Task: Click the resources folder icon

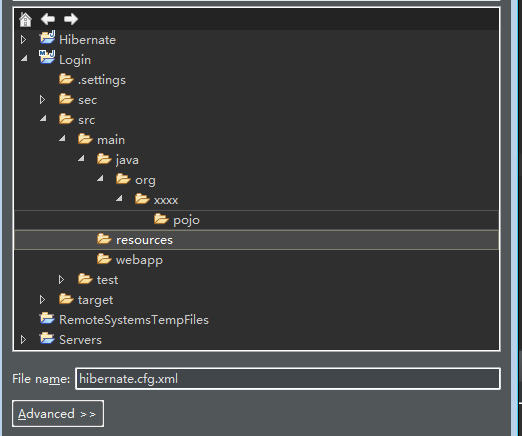Action: point(104,239)
